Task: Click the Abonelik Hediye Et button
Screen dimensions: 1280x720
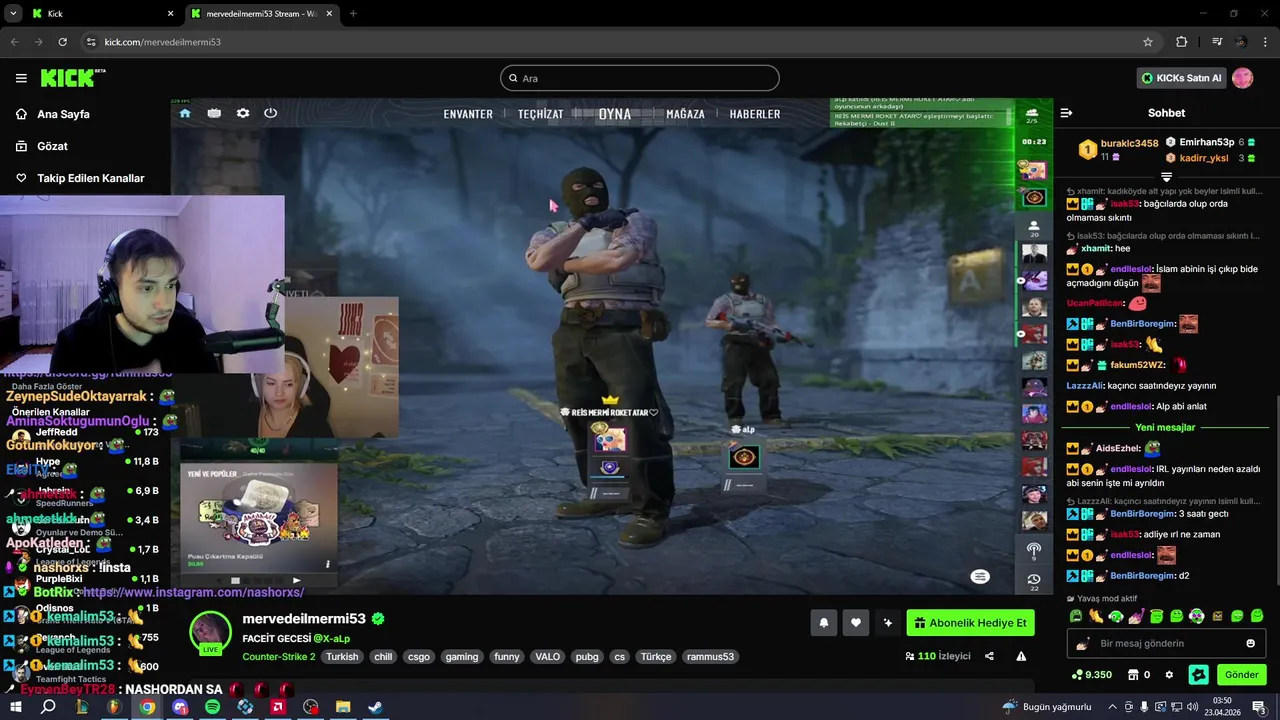Action: click(x=970, y=623)
